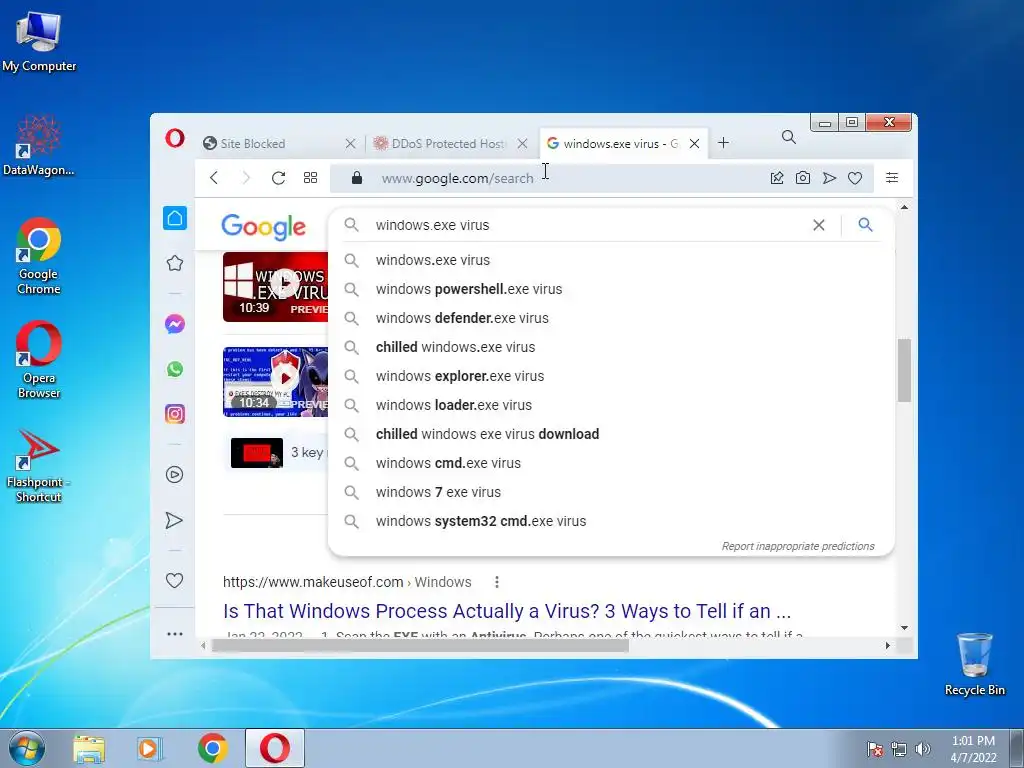Send page to My Flow
This screenshot has width=1024, height=768.
[829, 178]
